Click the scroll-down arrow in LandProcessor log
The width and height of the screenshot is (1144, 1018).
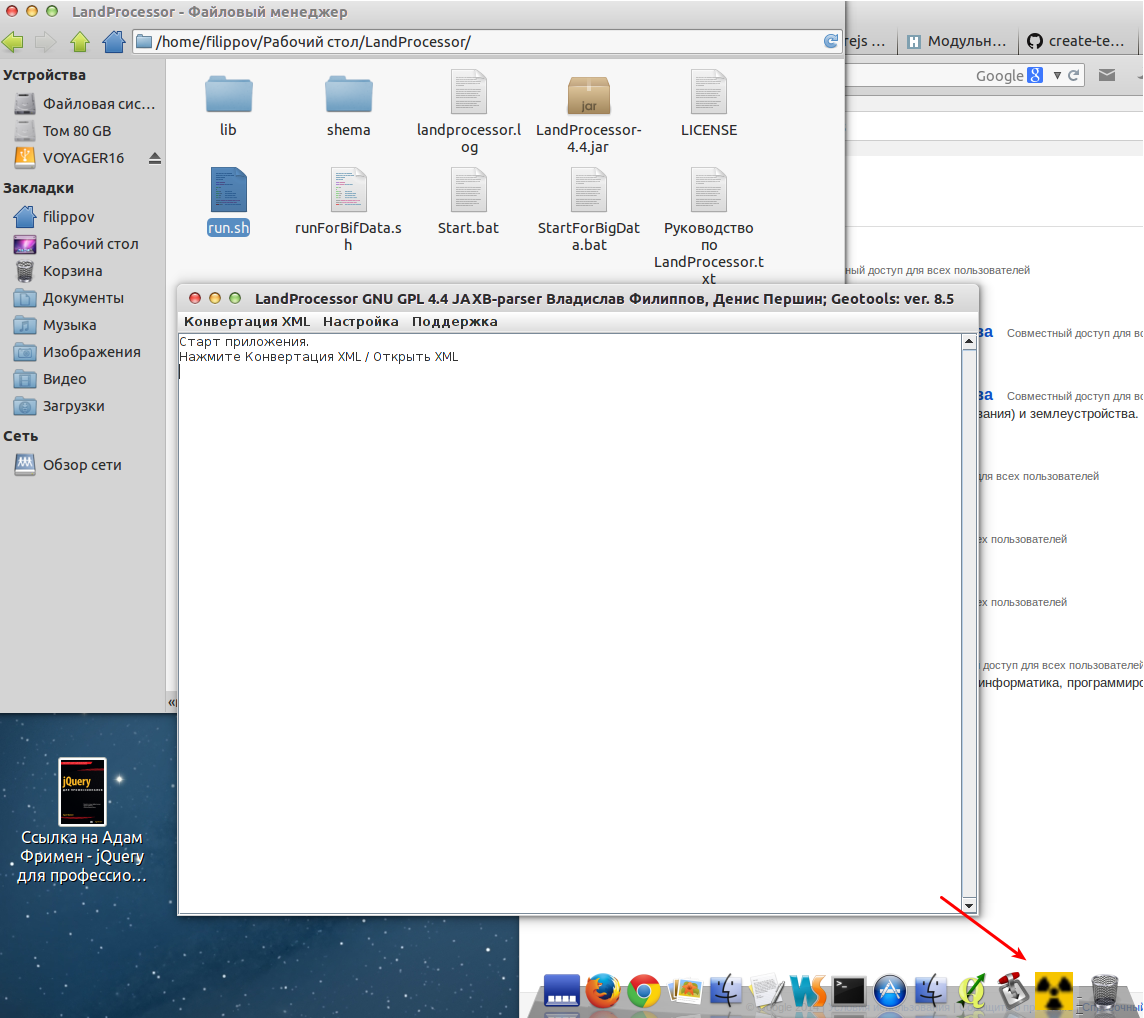(x=969, y=906)
